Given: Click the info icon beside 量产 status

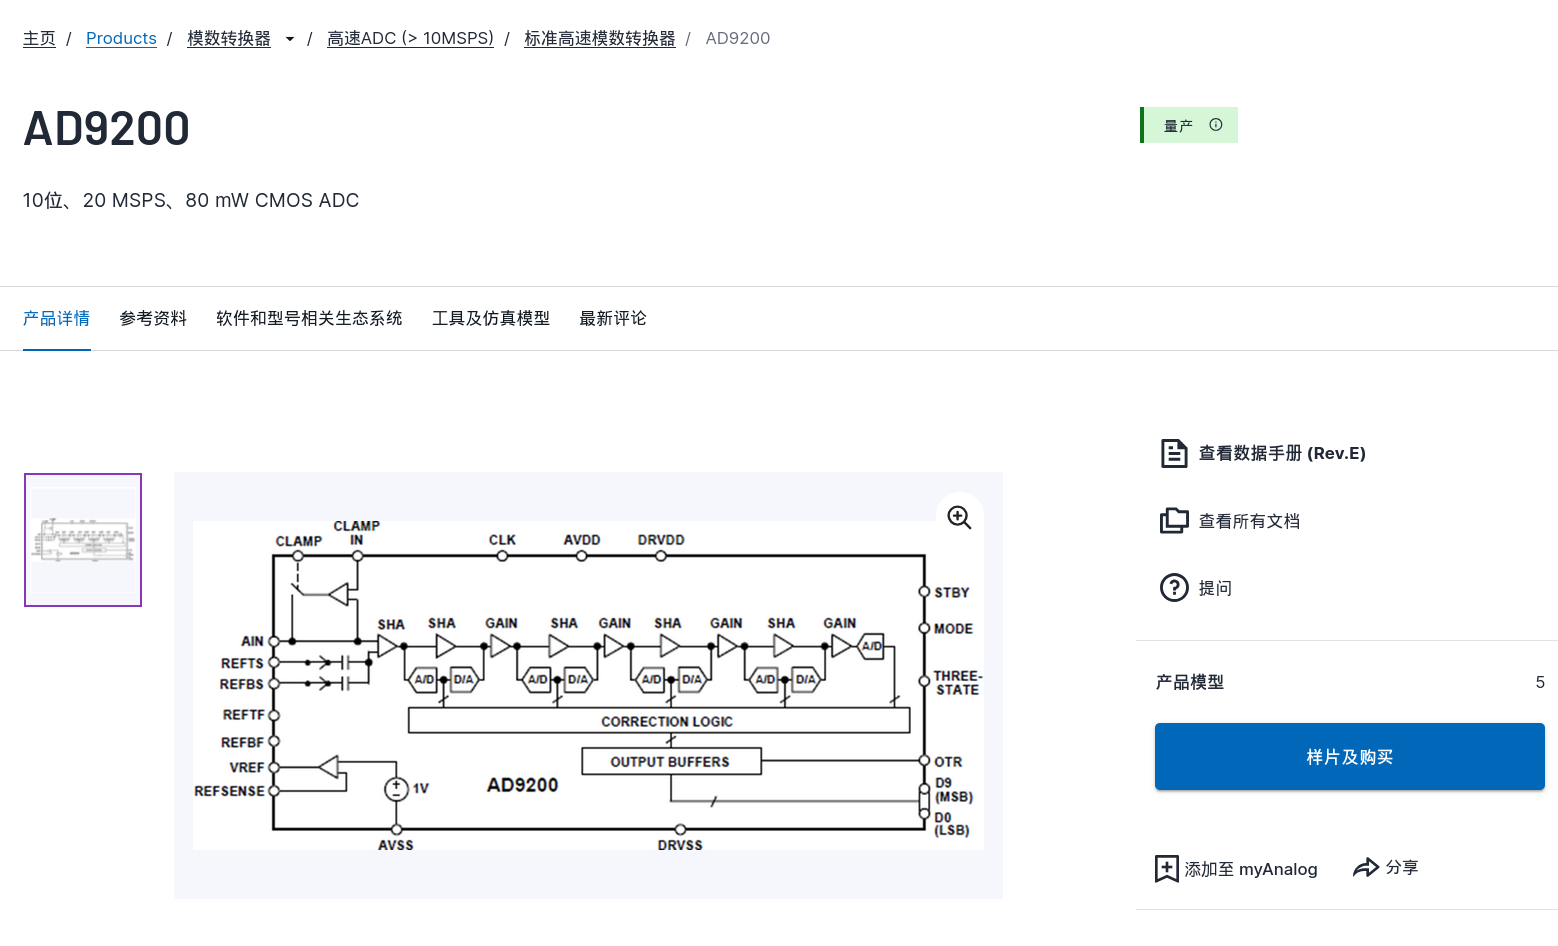Looking at the screenshot, I should tap(1216, 125).
